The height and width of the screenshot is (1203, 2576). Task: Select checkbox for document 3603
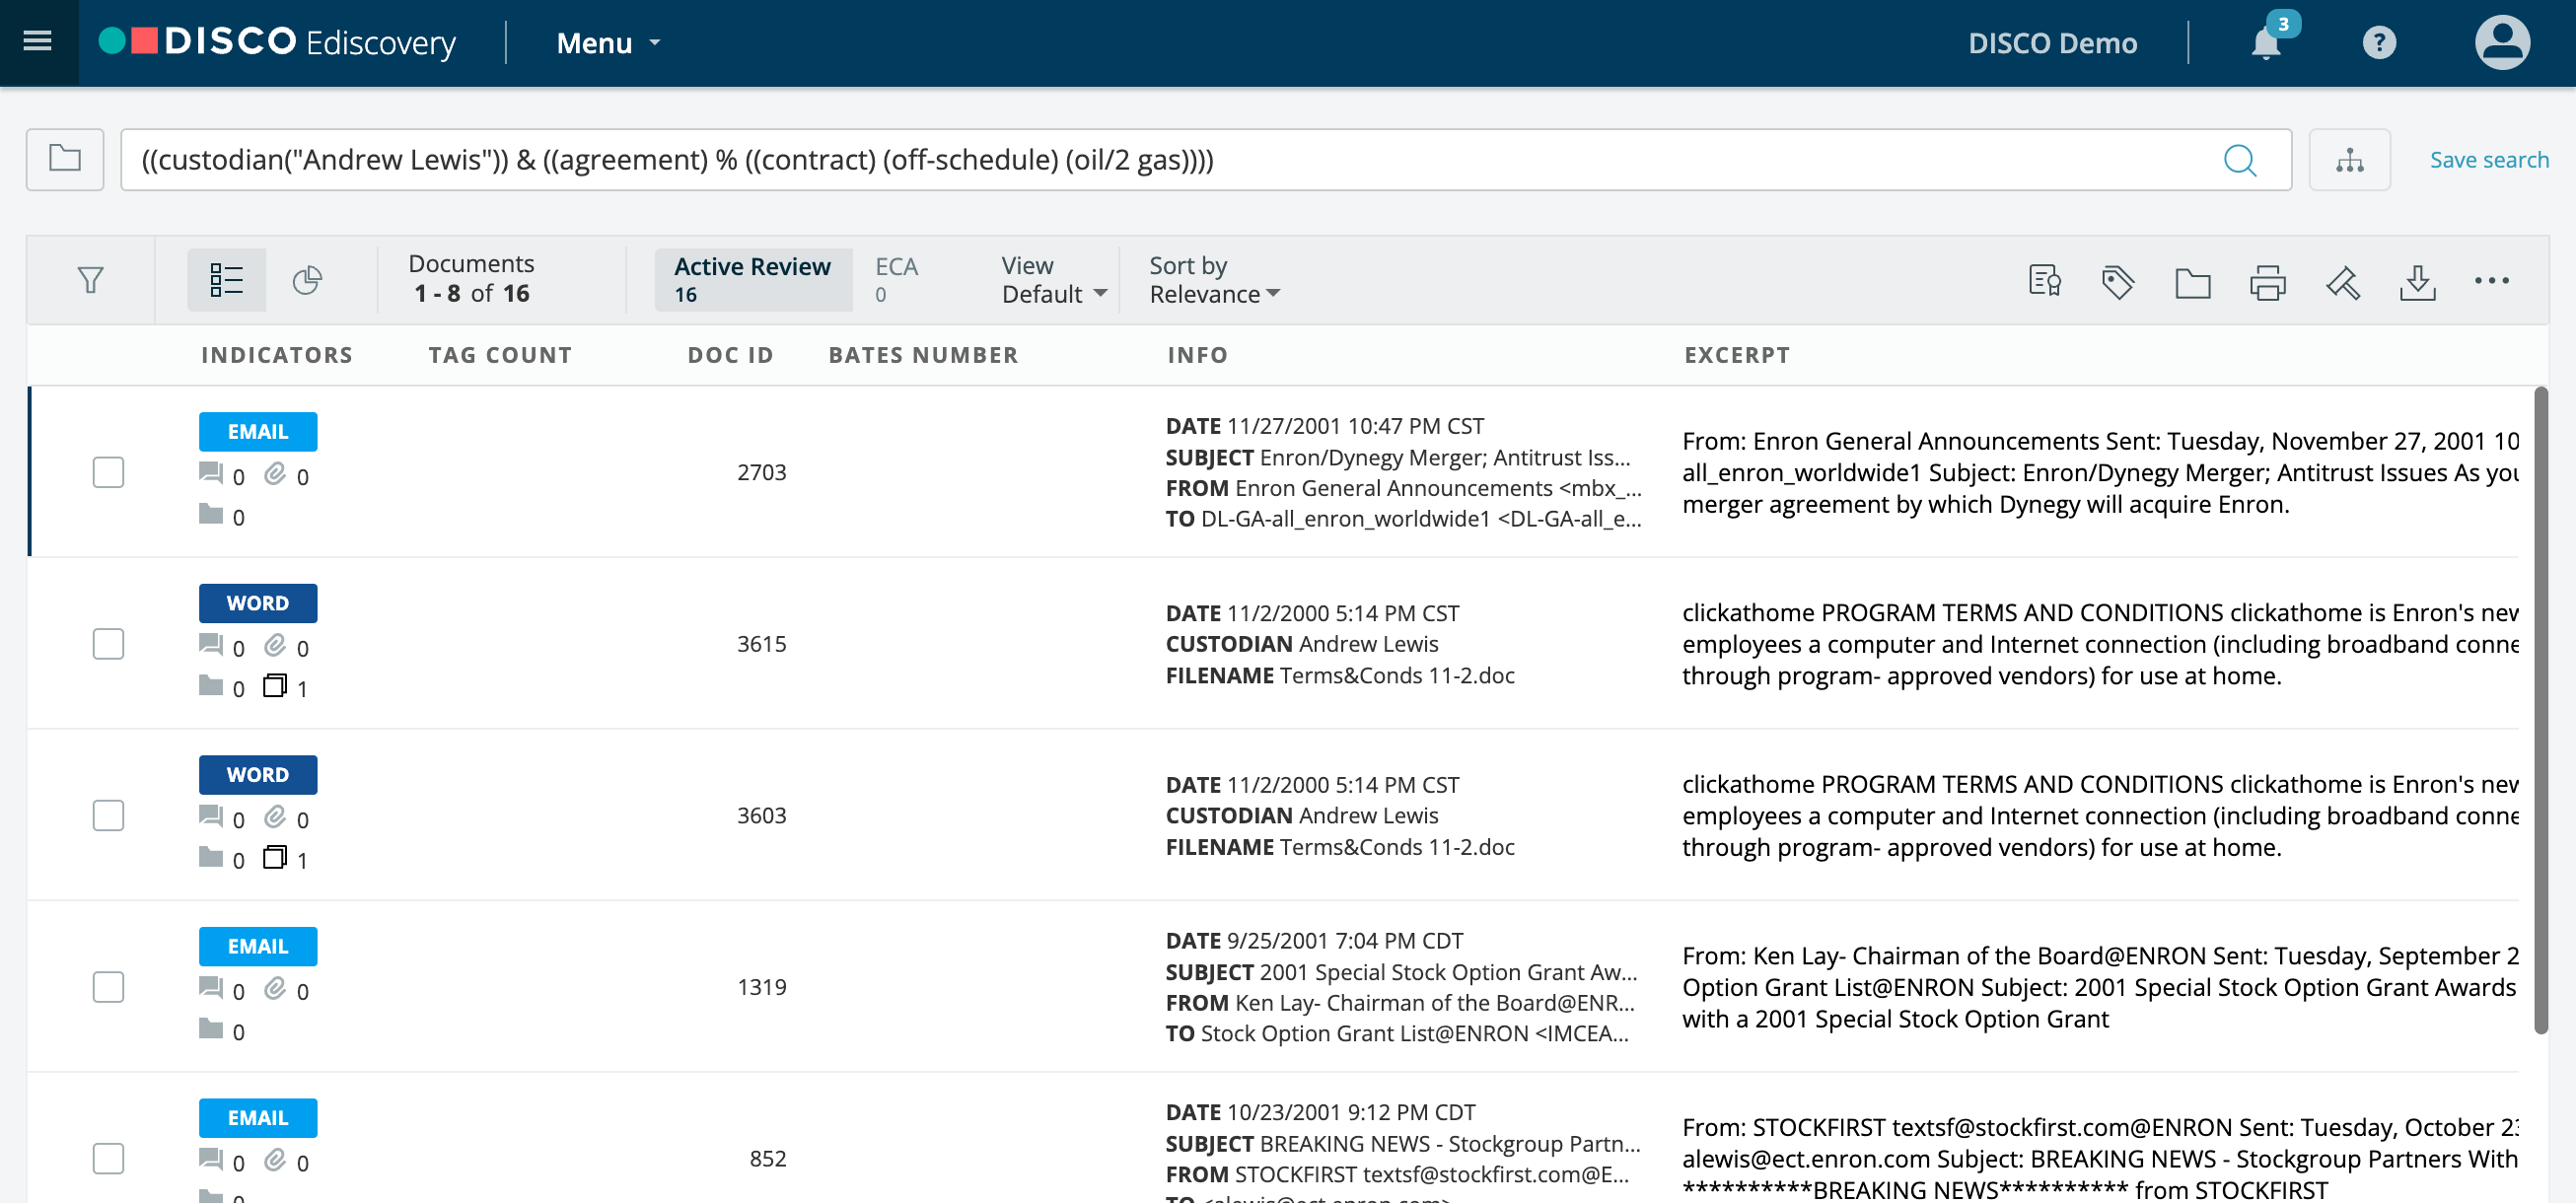click(108, 816)
